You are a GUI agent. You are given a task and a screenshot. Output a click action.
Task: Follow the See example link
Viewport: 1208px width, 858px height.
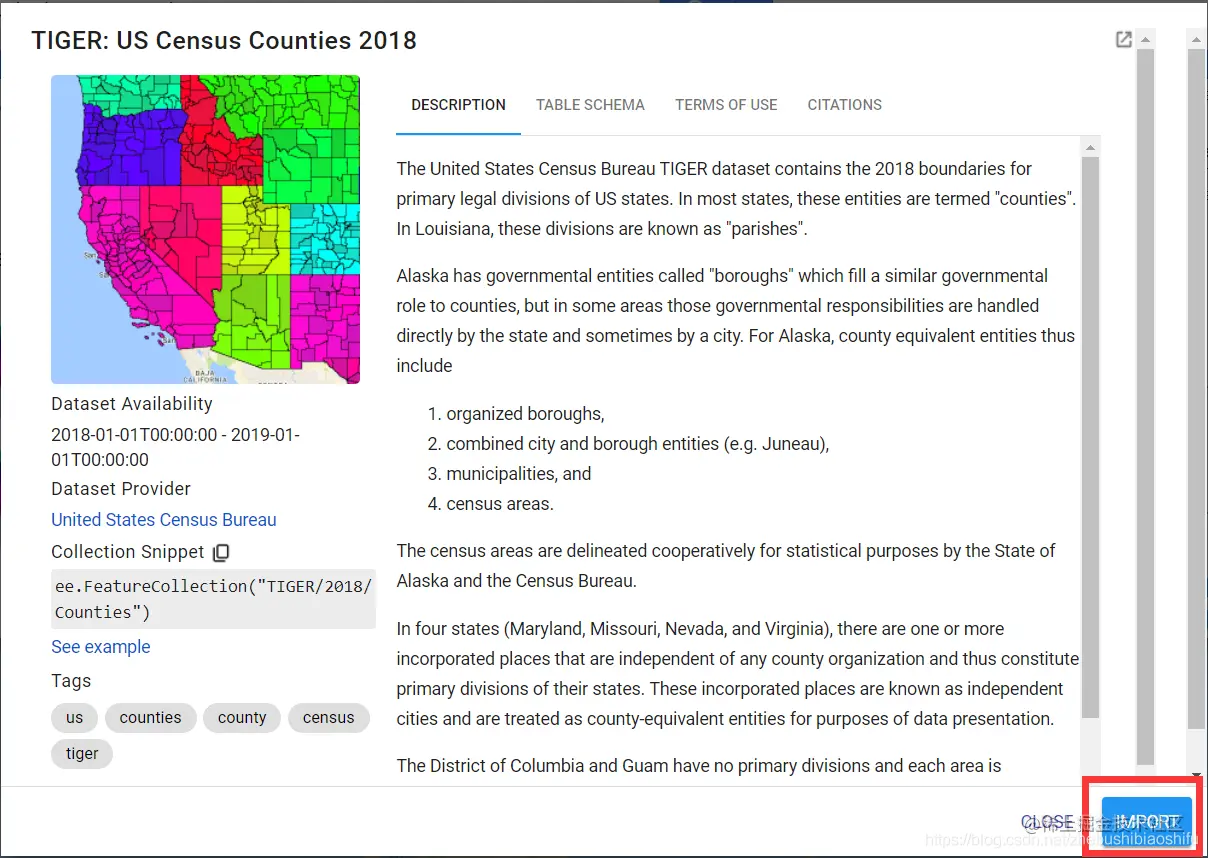click(x=101, y=647)
